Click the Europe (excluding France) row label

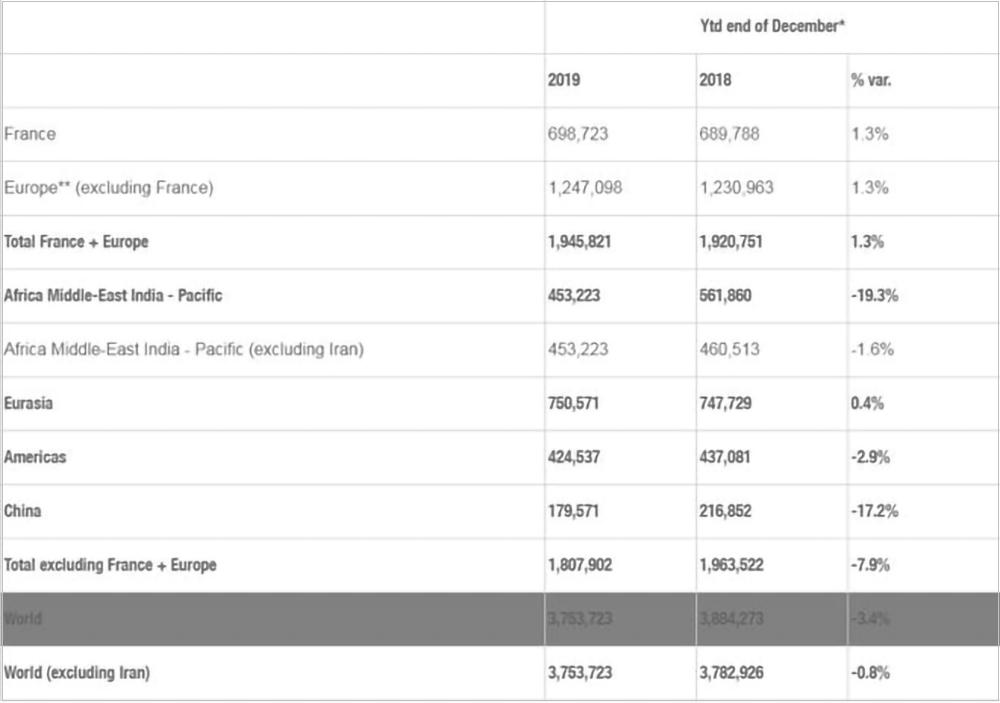click(x=109, y=188)
